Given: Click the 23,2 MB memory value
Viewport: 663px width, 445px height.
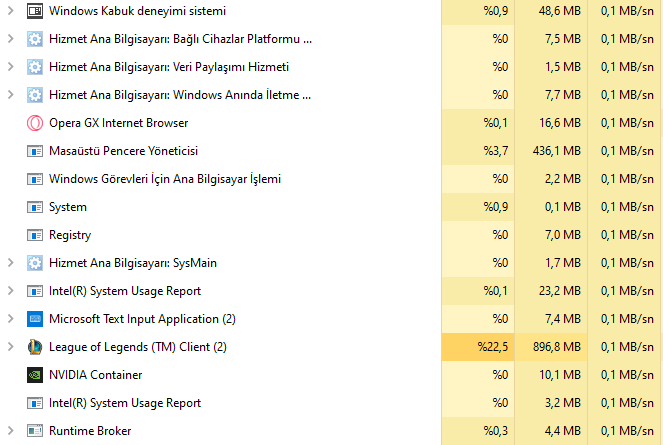Looking at the screenshot, I should 560,291.
